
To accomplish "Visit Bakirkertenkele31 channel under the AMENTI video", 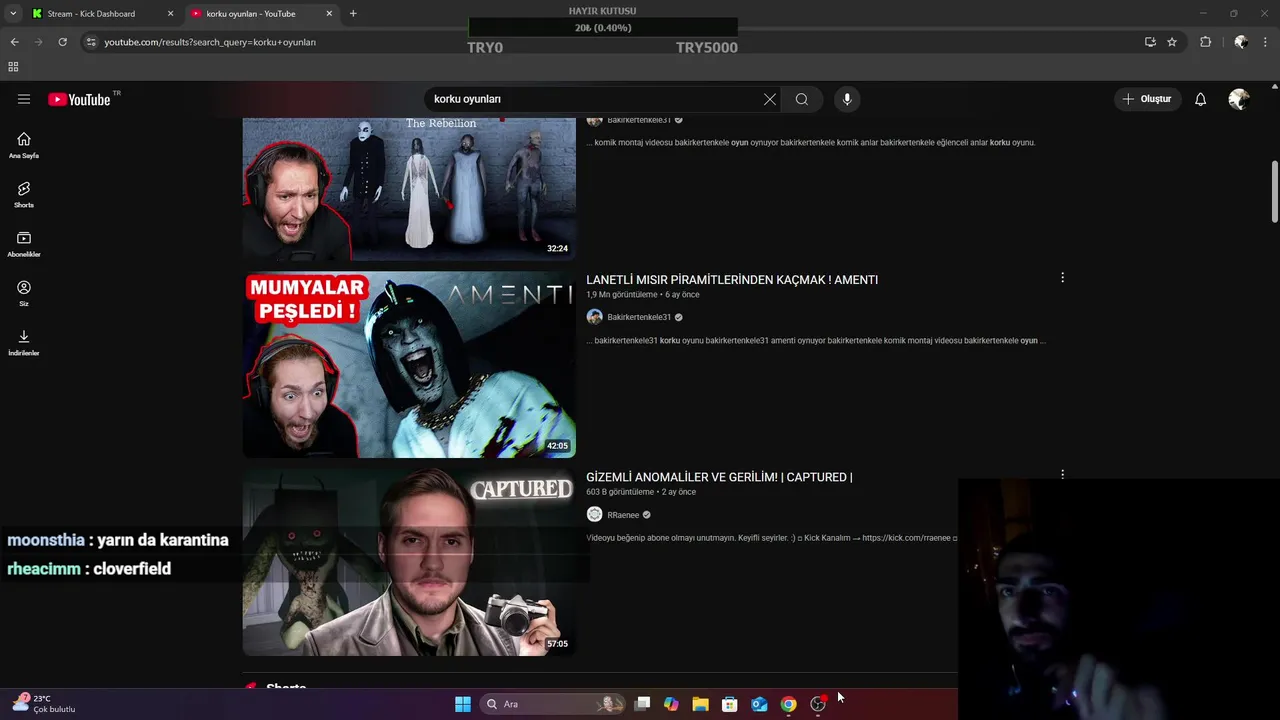I will pos(639,317).
